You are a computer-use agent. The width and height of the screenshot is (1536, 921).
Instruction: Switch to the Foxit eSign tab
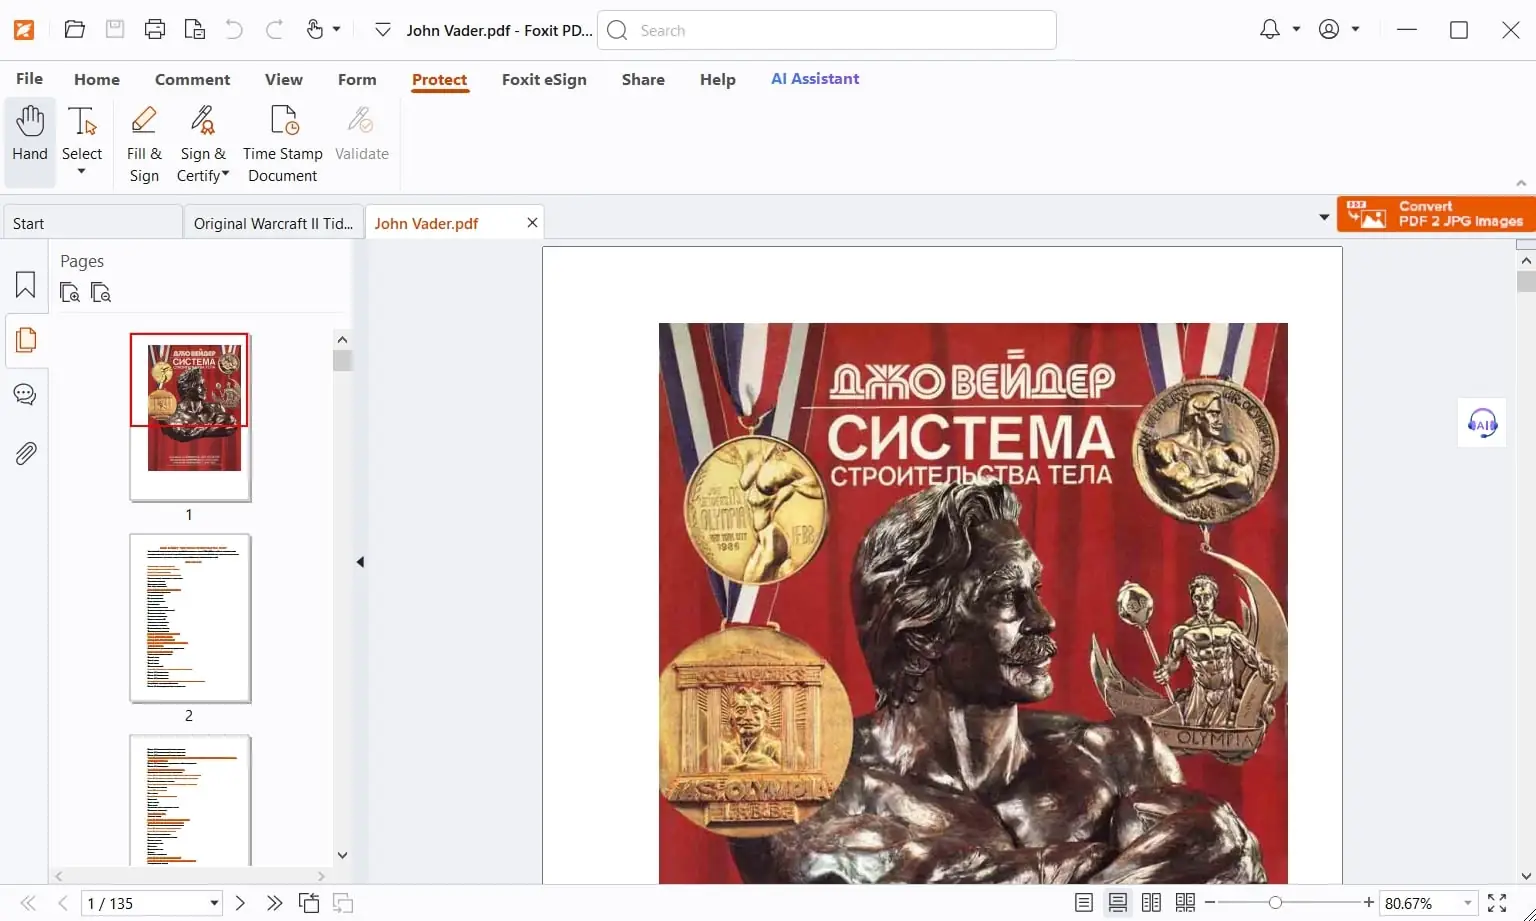[544, 80]
